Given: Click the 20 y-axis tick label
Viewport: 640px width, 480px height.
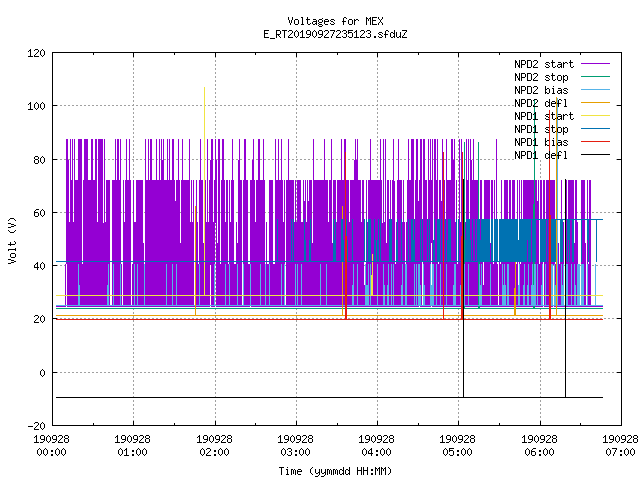Looking at the screenshot, I should pyautogui.click(x=39, y=319).
